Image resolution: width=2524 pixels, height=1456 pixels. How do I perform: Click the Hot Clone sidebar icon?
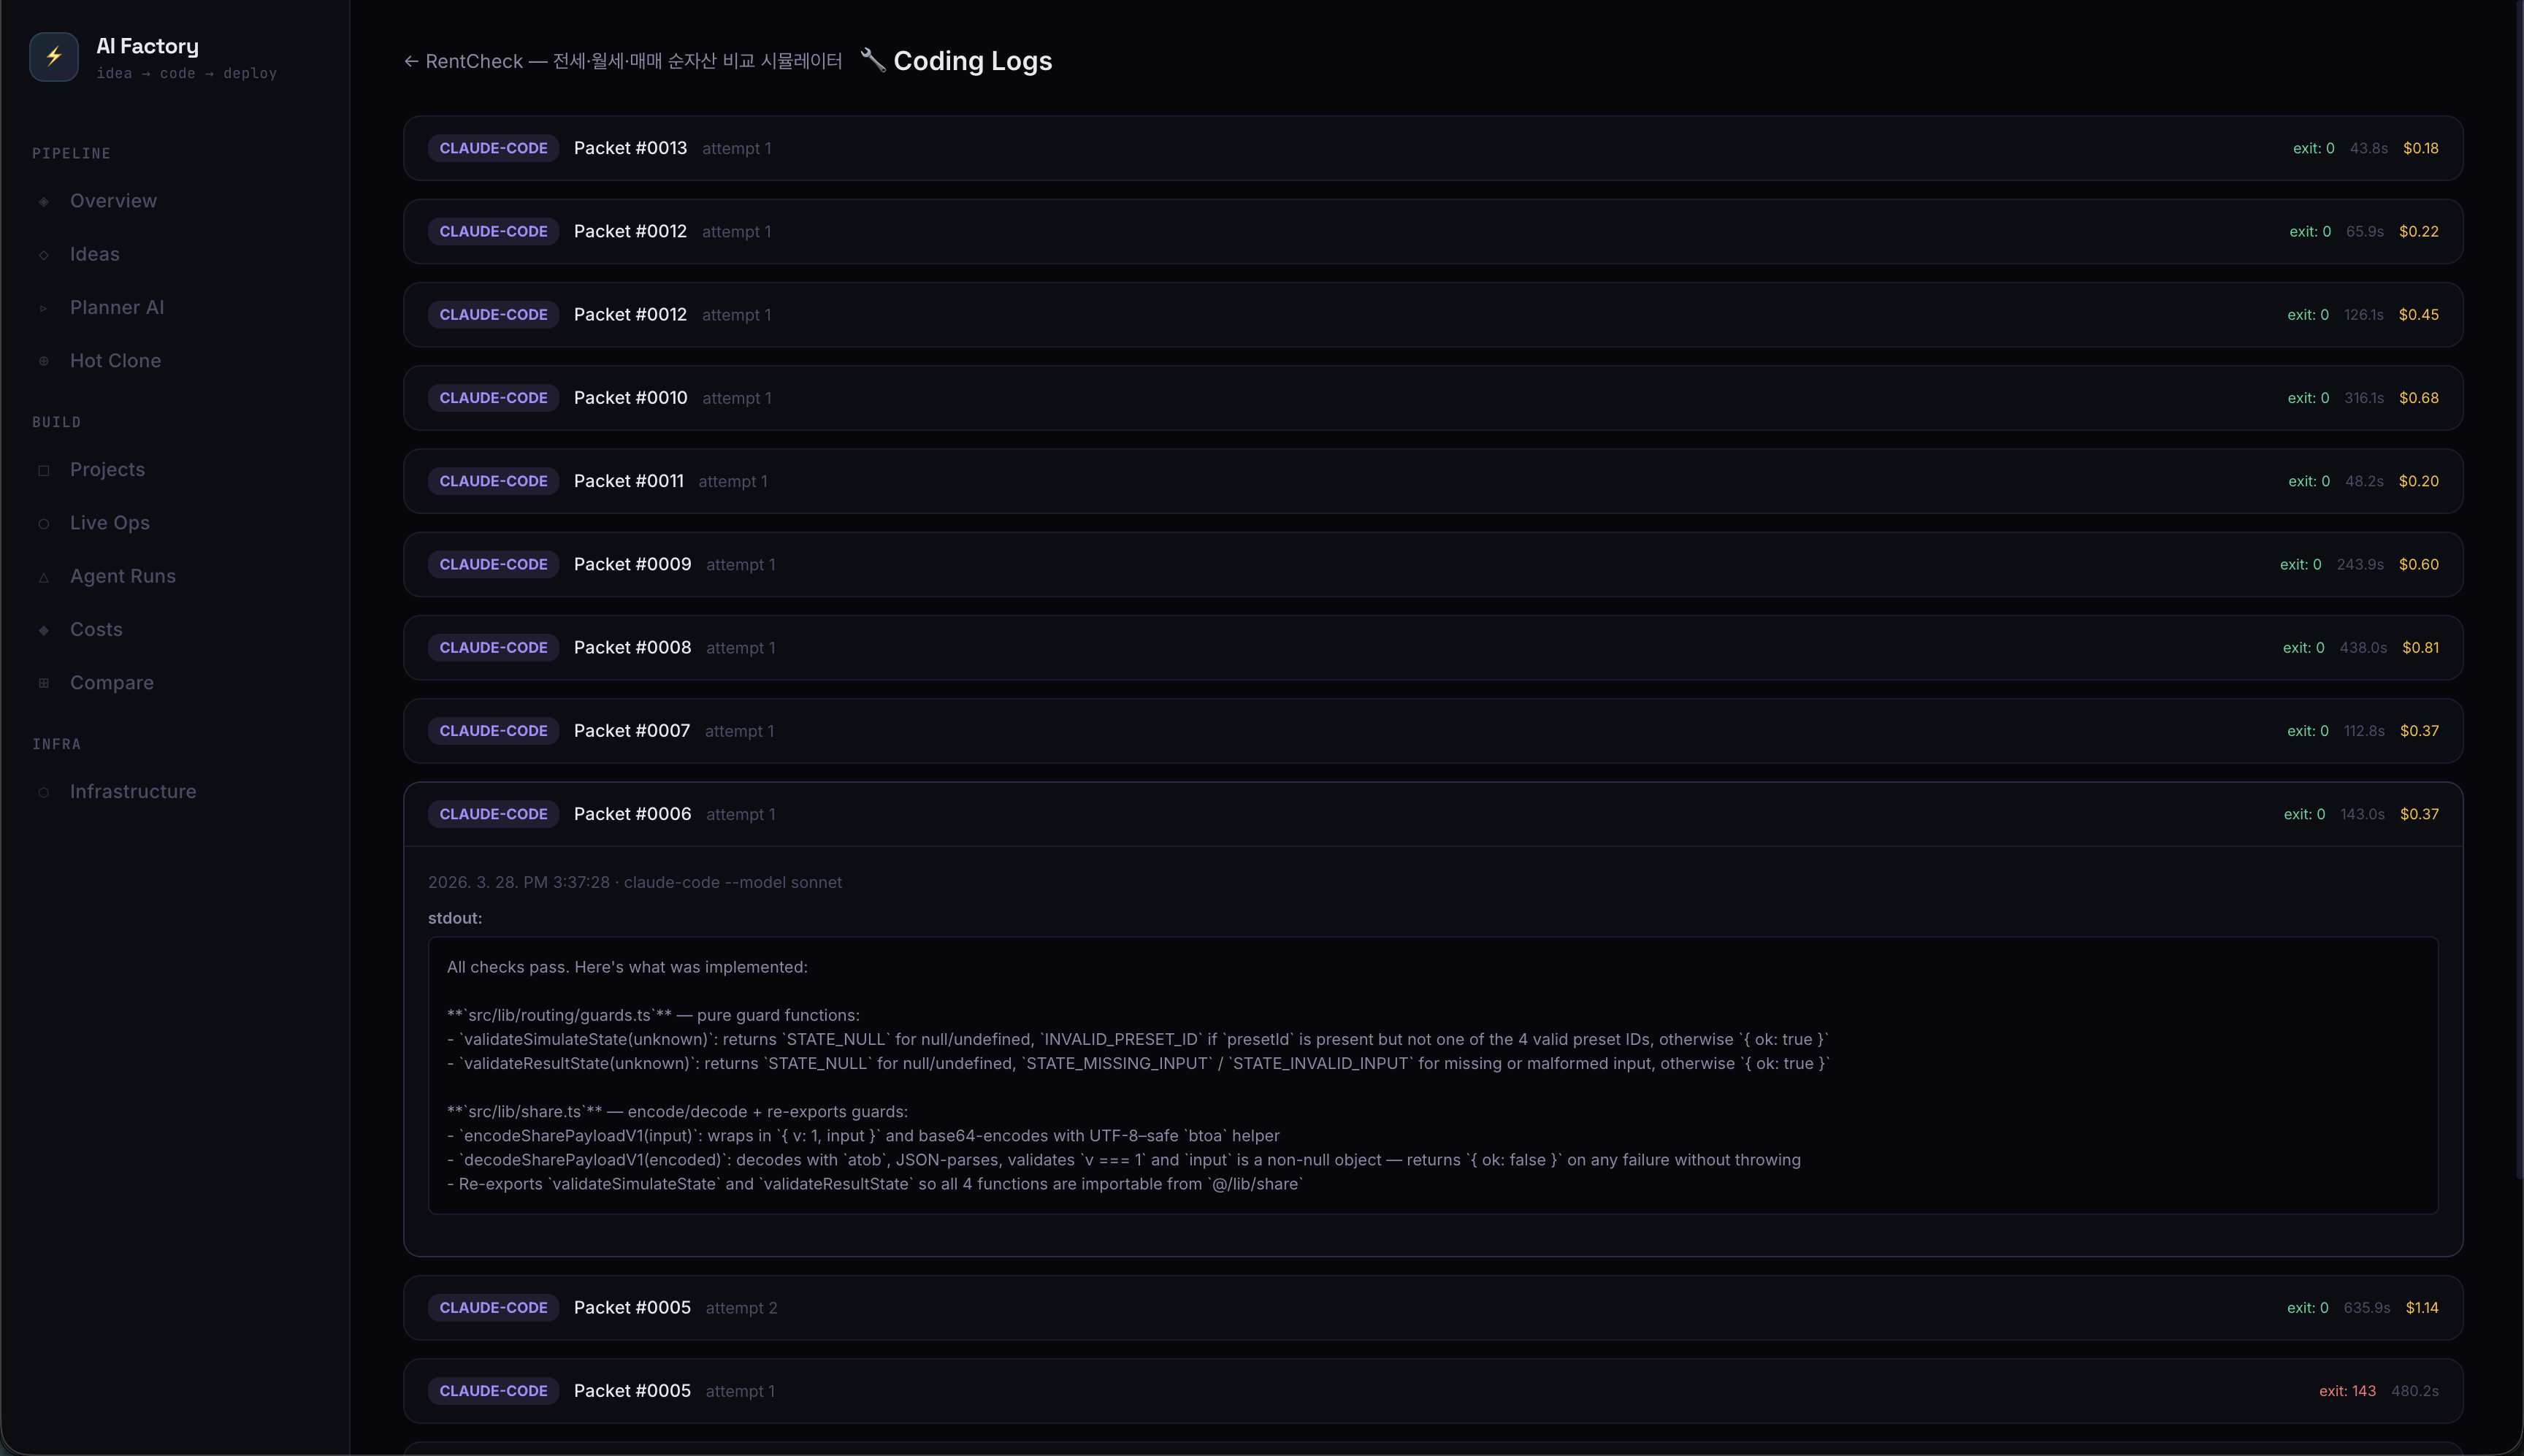pyautogui.click(x=44, y=361)
